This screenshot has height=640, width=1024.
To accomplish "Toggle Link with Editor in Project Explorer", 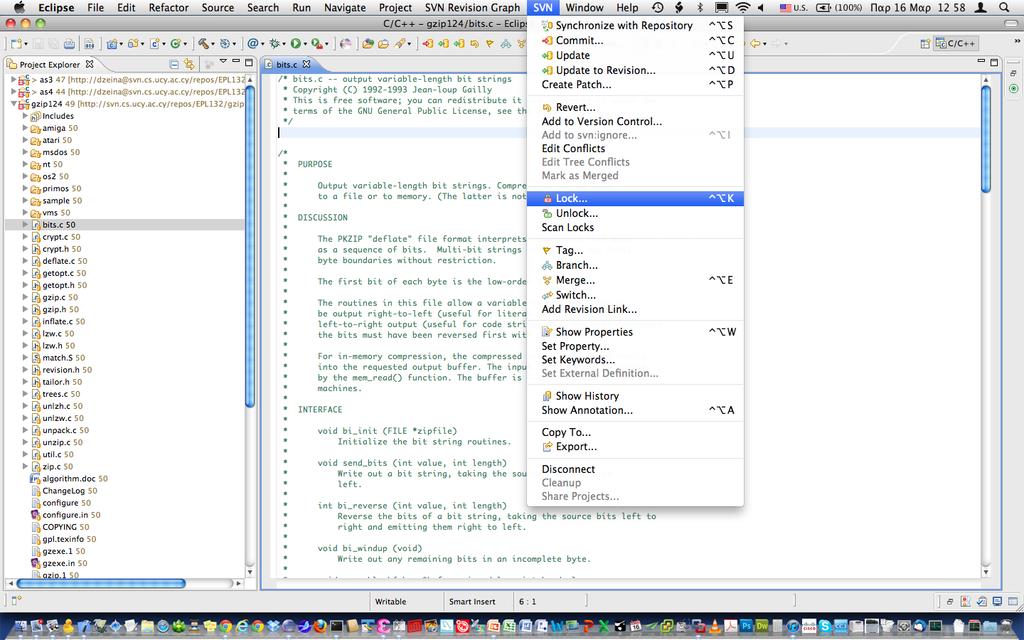I will pos(189,64).
